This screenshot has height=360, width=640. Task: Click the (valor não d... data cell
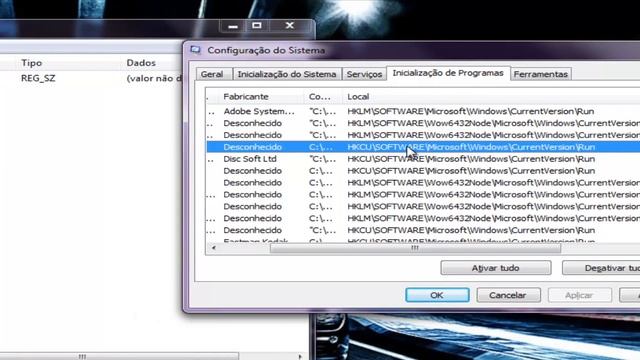coord(154,78)
